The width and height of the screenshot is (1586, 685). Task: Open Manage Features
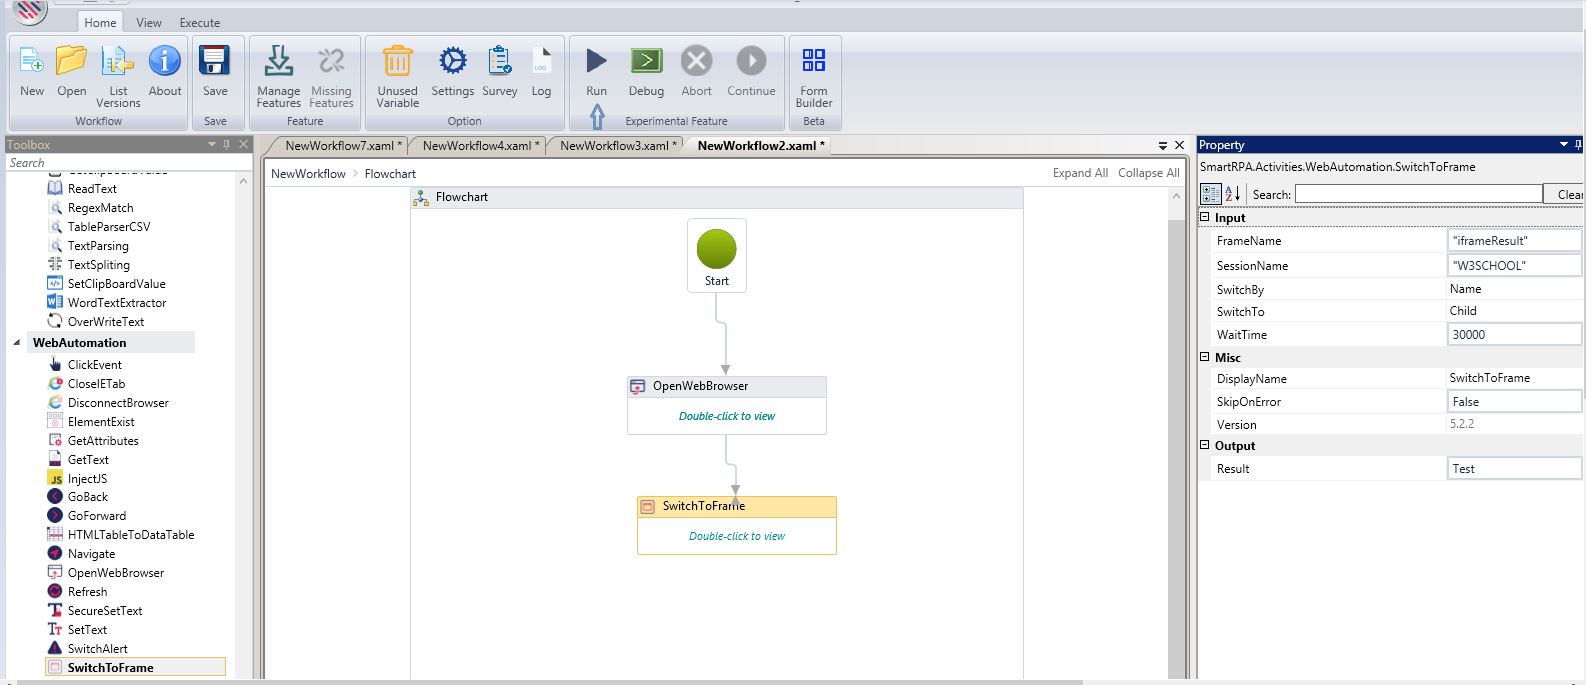(278, 62)
